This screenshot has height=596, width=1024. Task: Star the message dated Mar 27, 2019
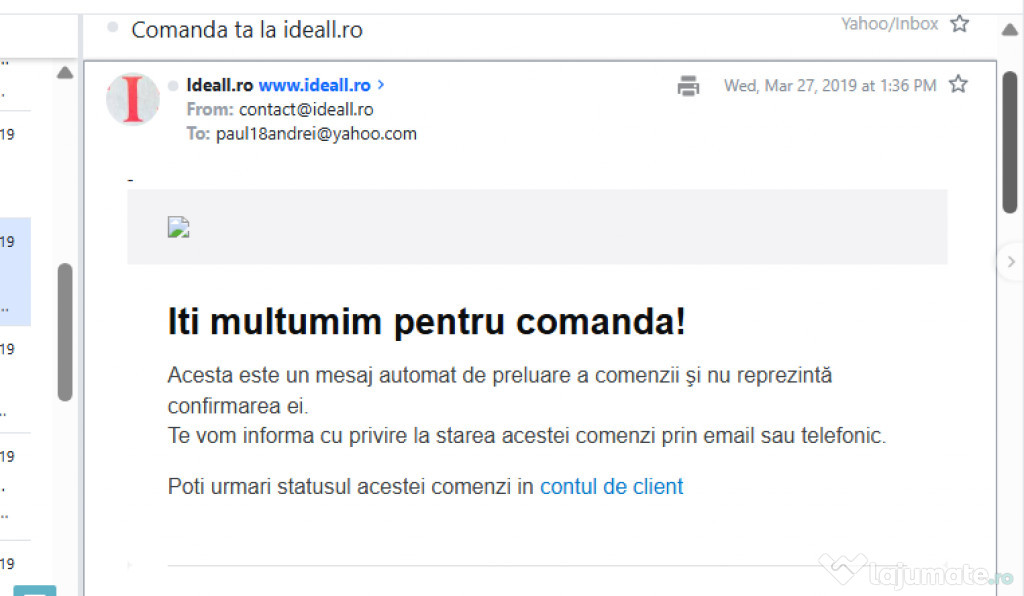tap(958, 85)
